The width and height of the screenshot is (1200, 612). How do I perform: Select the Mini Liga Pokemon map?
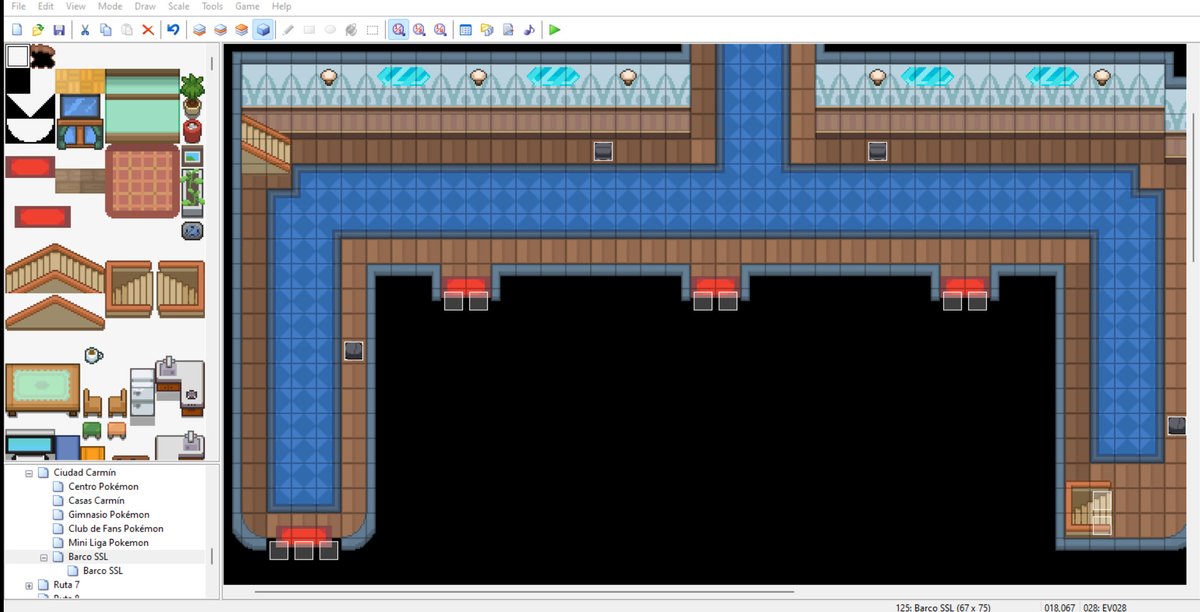click(x=108, y=543)
